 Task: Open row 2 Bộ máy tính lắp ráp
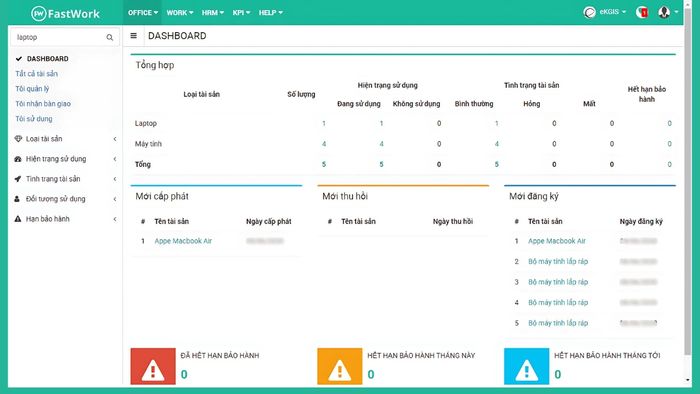coord(558,261)
